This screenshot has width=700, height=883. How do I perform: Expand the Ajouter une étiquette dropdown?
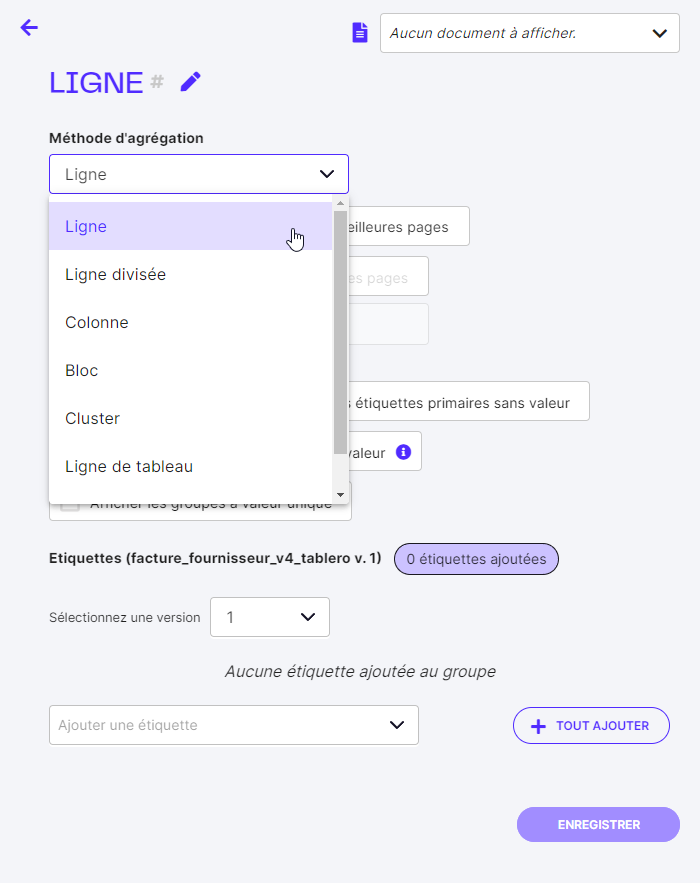233,725
